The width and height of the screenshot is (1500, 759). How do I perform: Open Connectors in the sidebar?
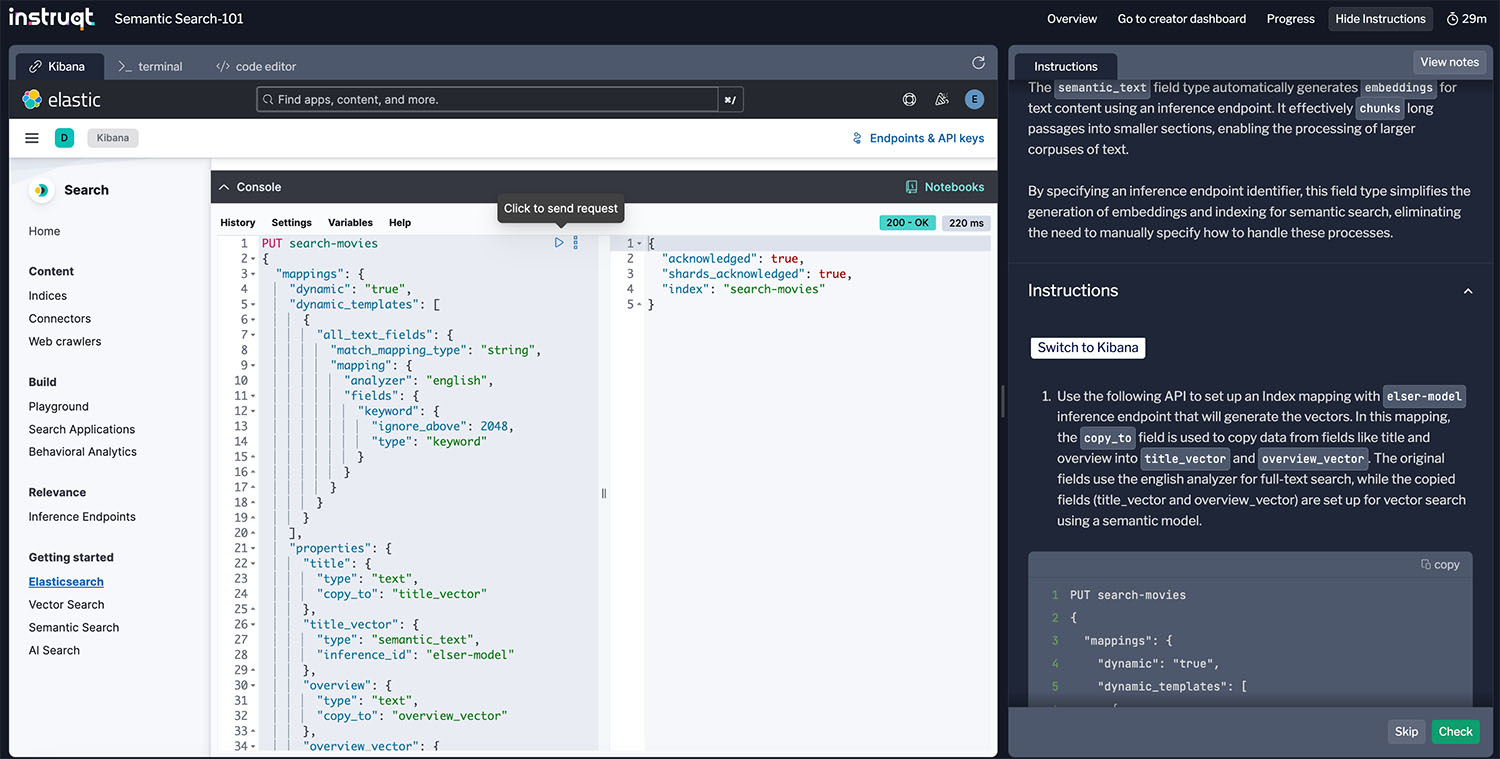point(60,319)
